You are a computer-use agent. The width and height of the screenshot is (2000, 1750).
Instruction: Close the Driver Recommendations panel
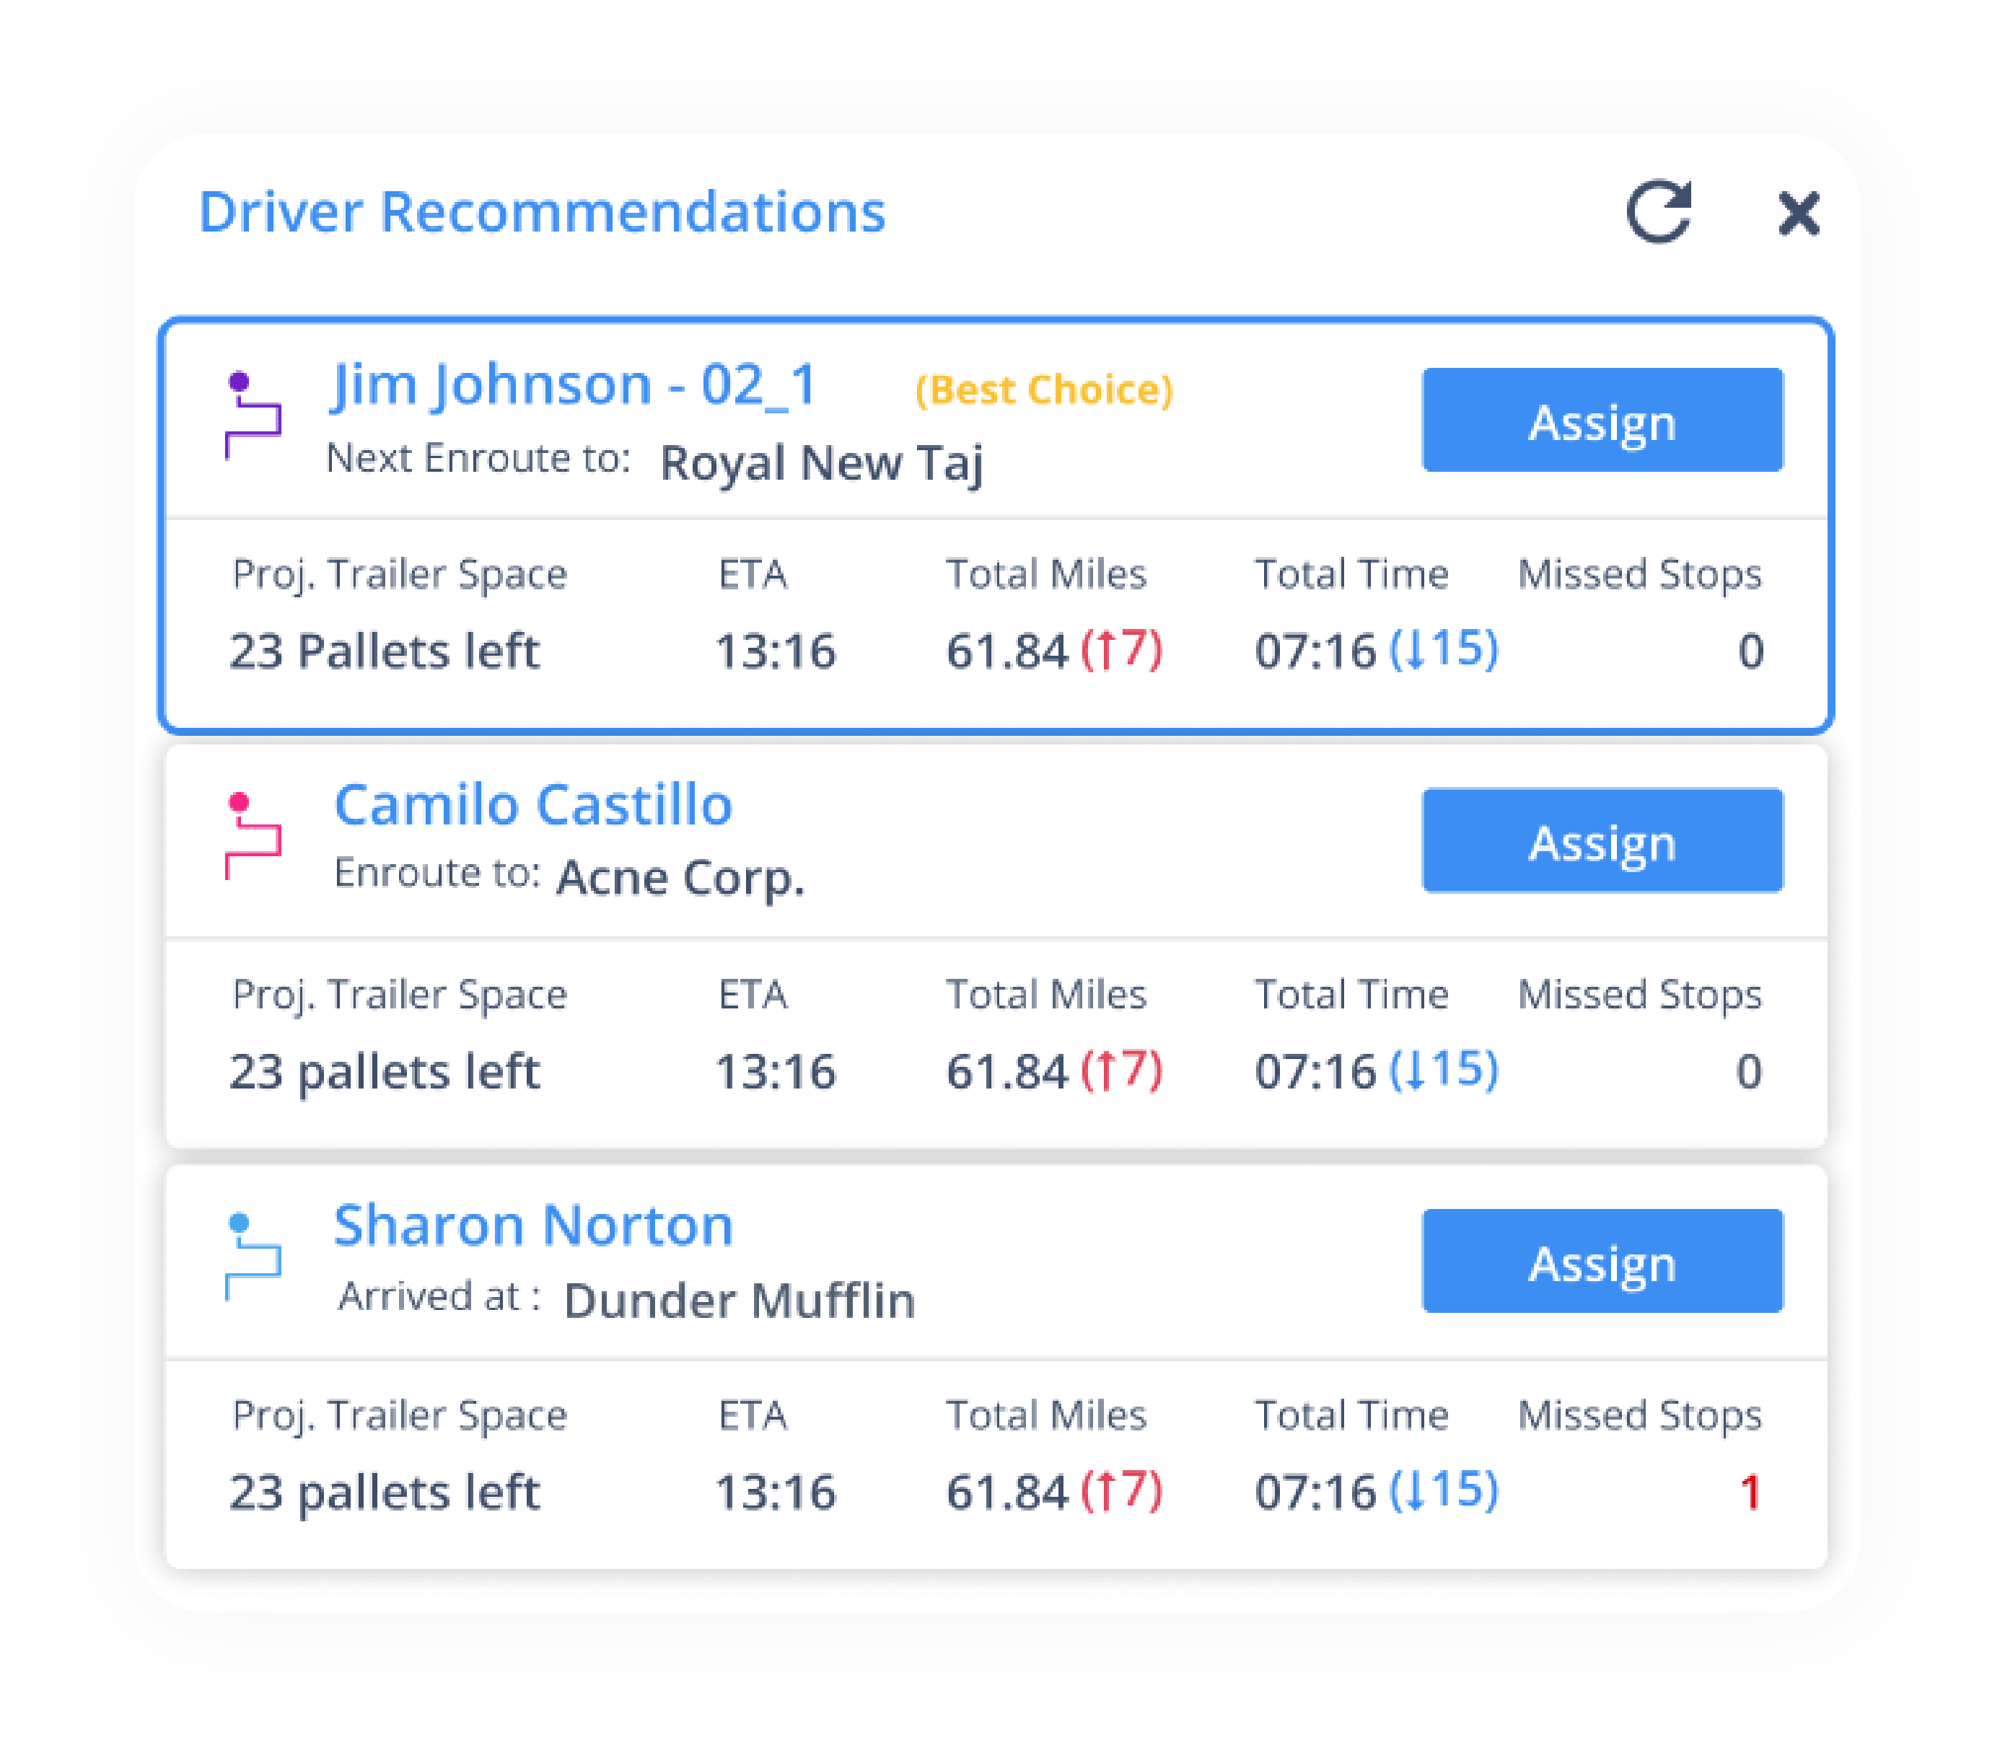1798,214
